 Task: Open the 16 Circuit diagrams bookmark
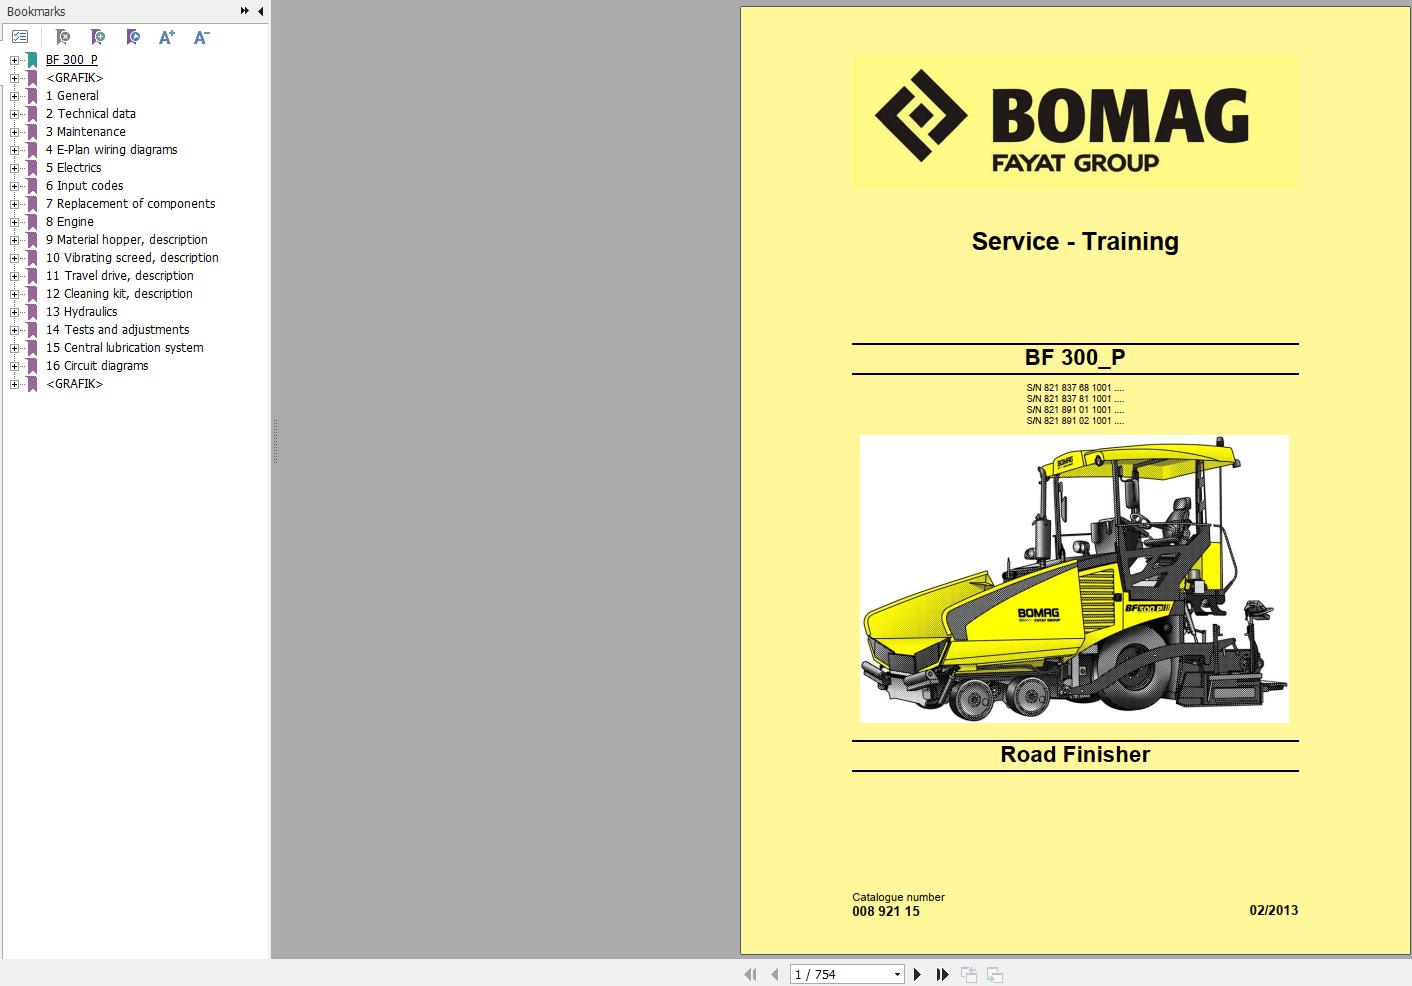click(98, 365)
